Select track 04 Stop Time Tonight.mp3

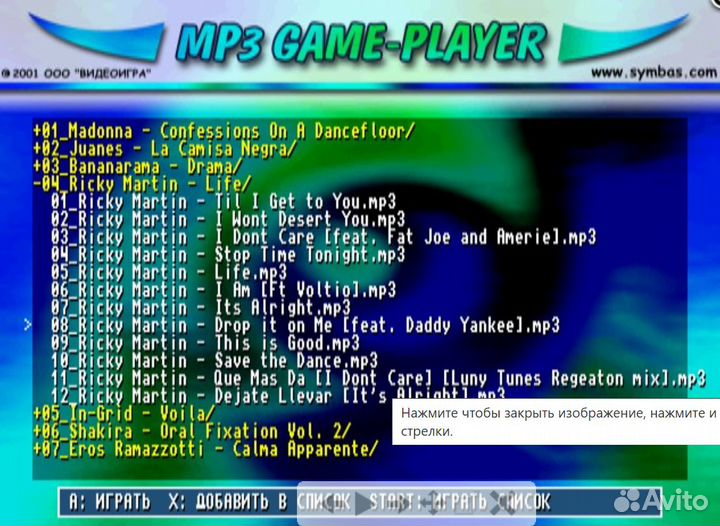[228, 255]
